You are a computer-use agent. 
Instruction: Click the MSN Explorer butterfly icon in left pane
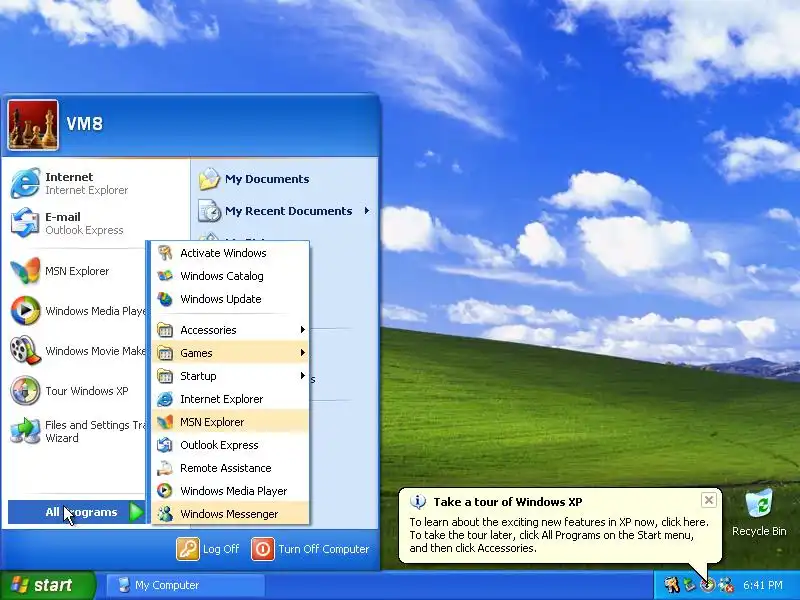pos(25,270)
